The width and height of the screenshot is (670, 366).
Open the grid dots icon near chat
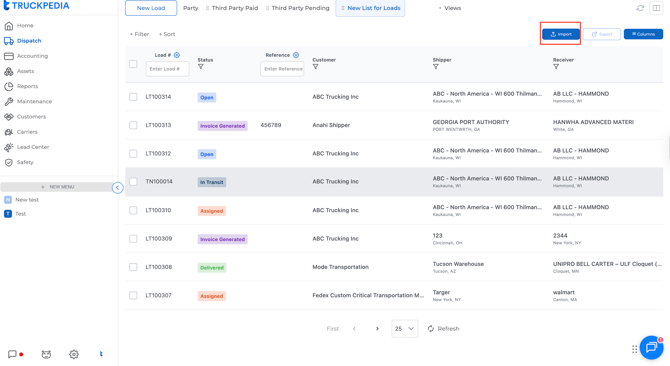pyautogui.click(x=635, y=349)
